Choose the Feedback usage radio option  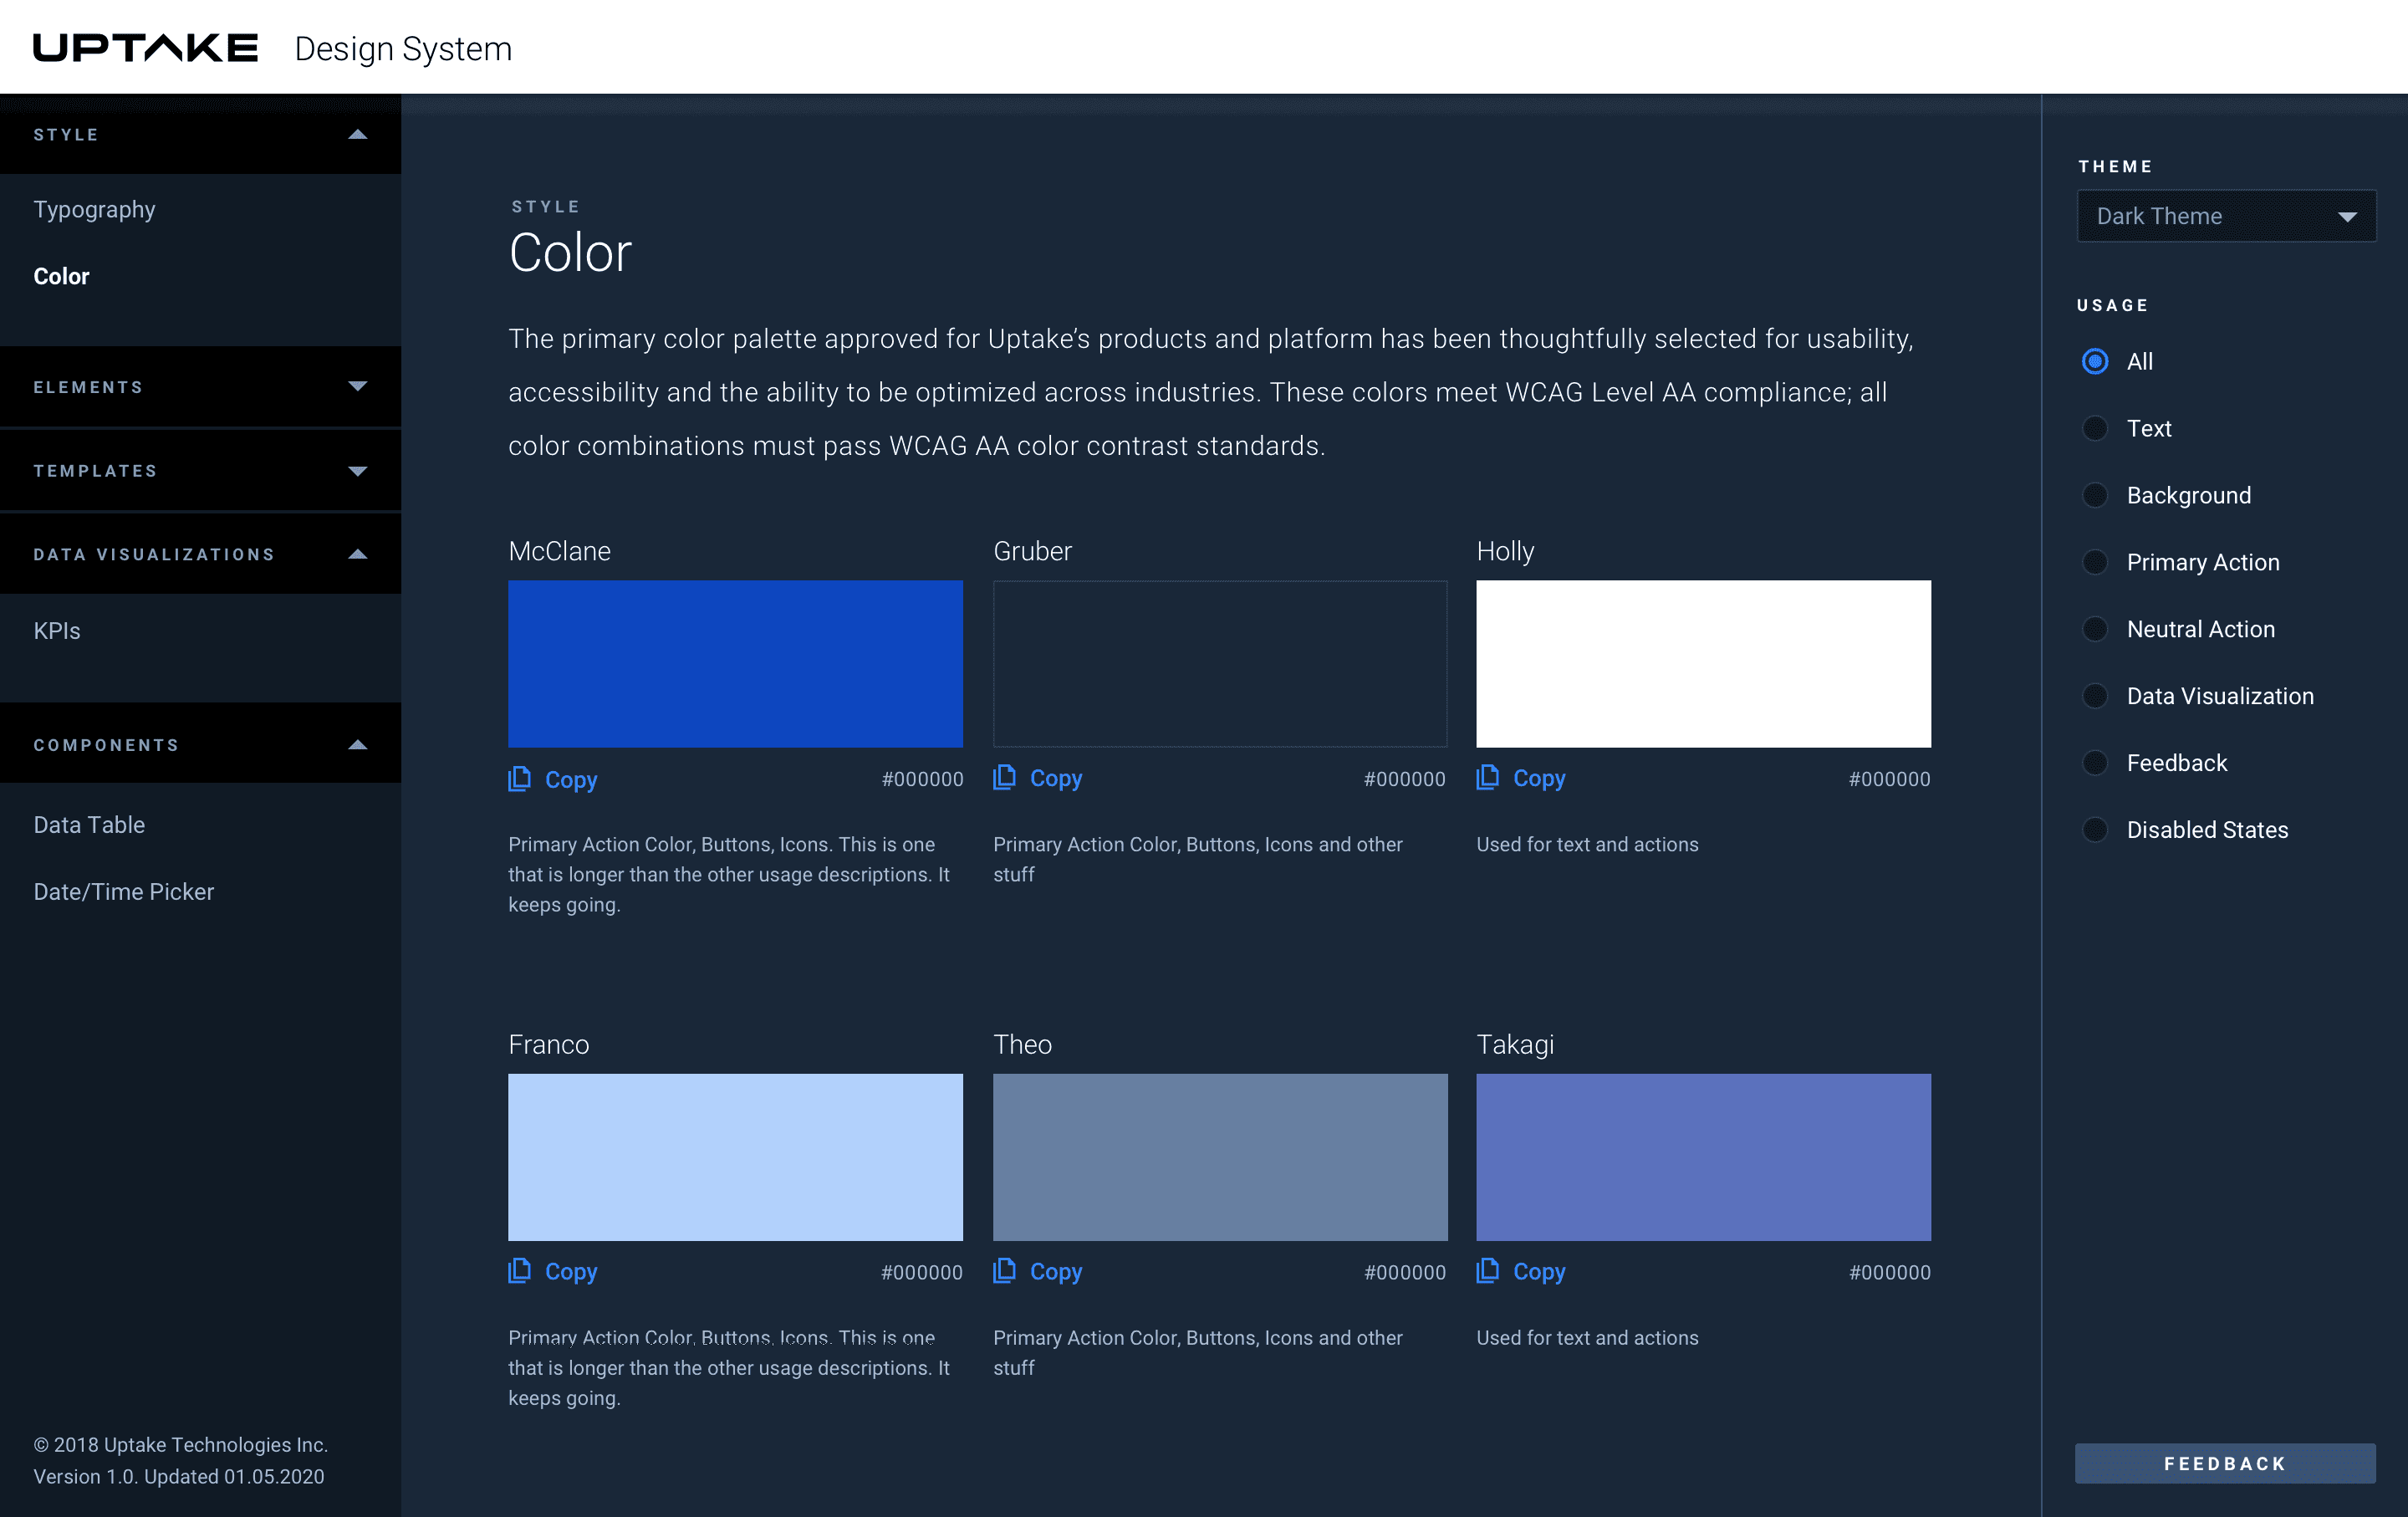pos(2095,763)
